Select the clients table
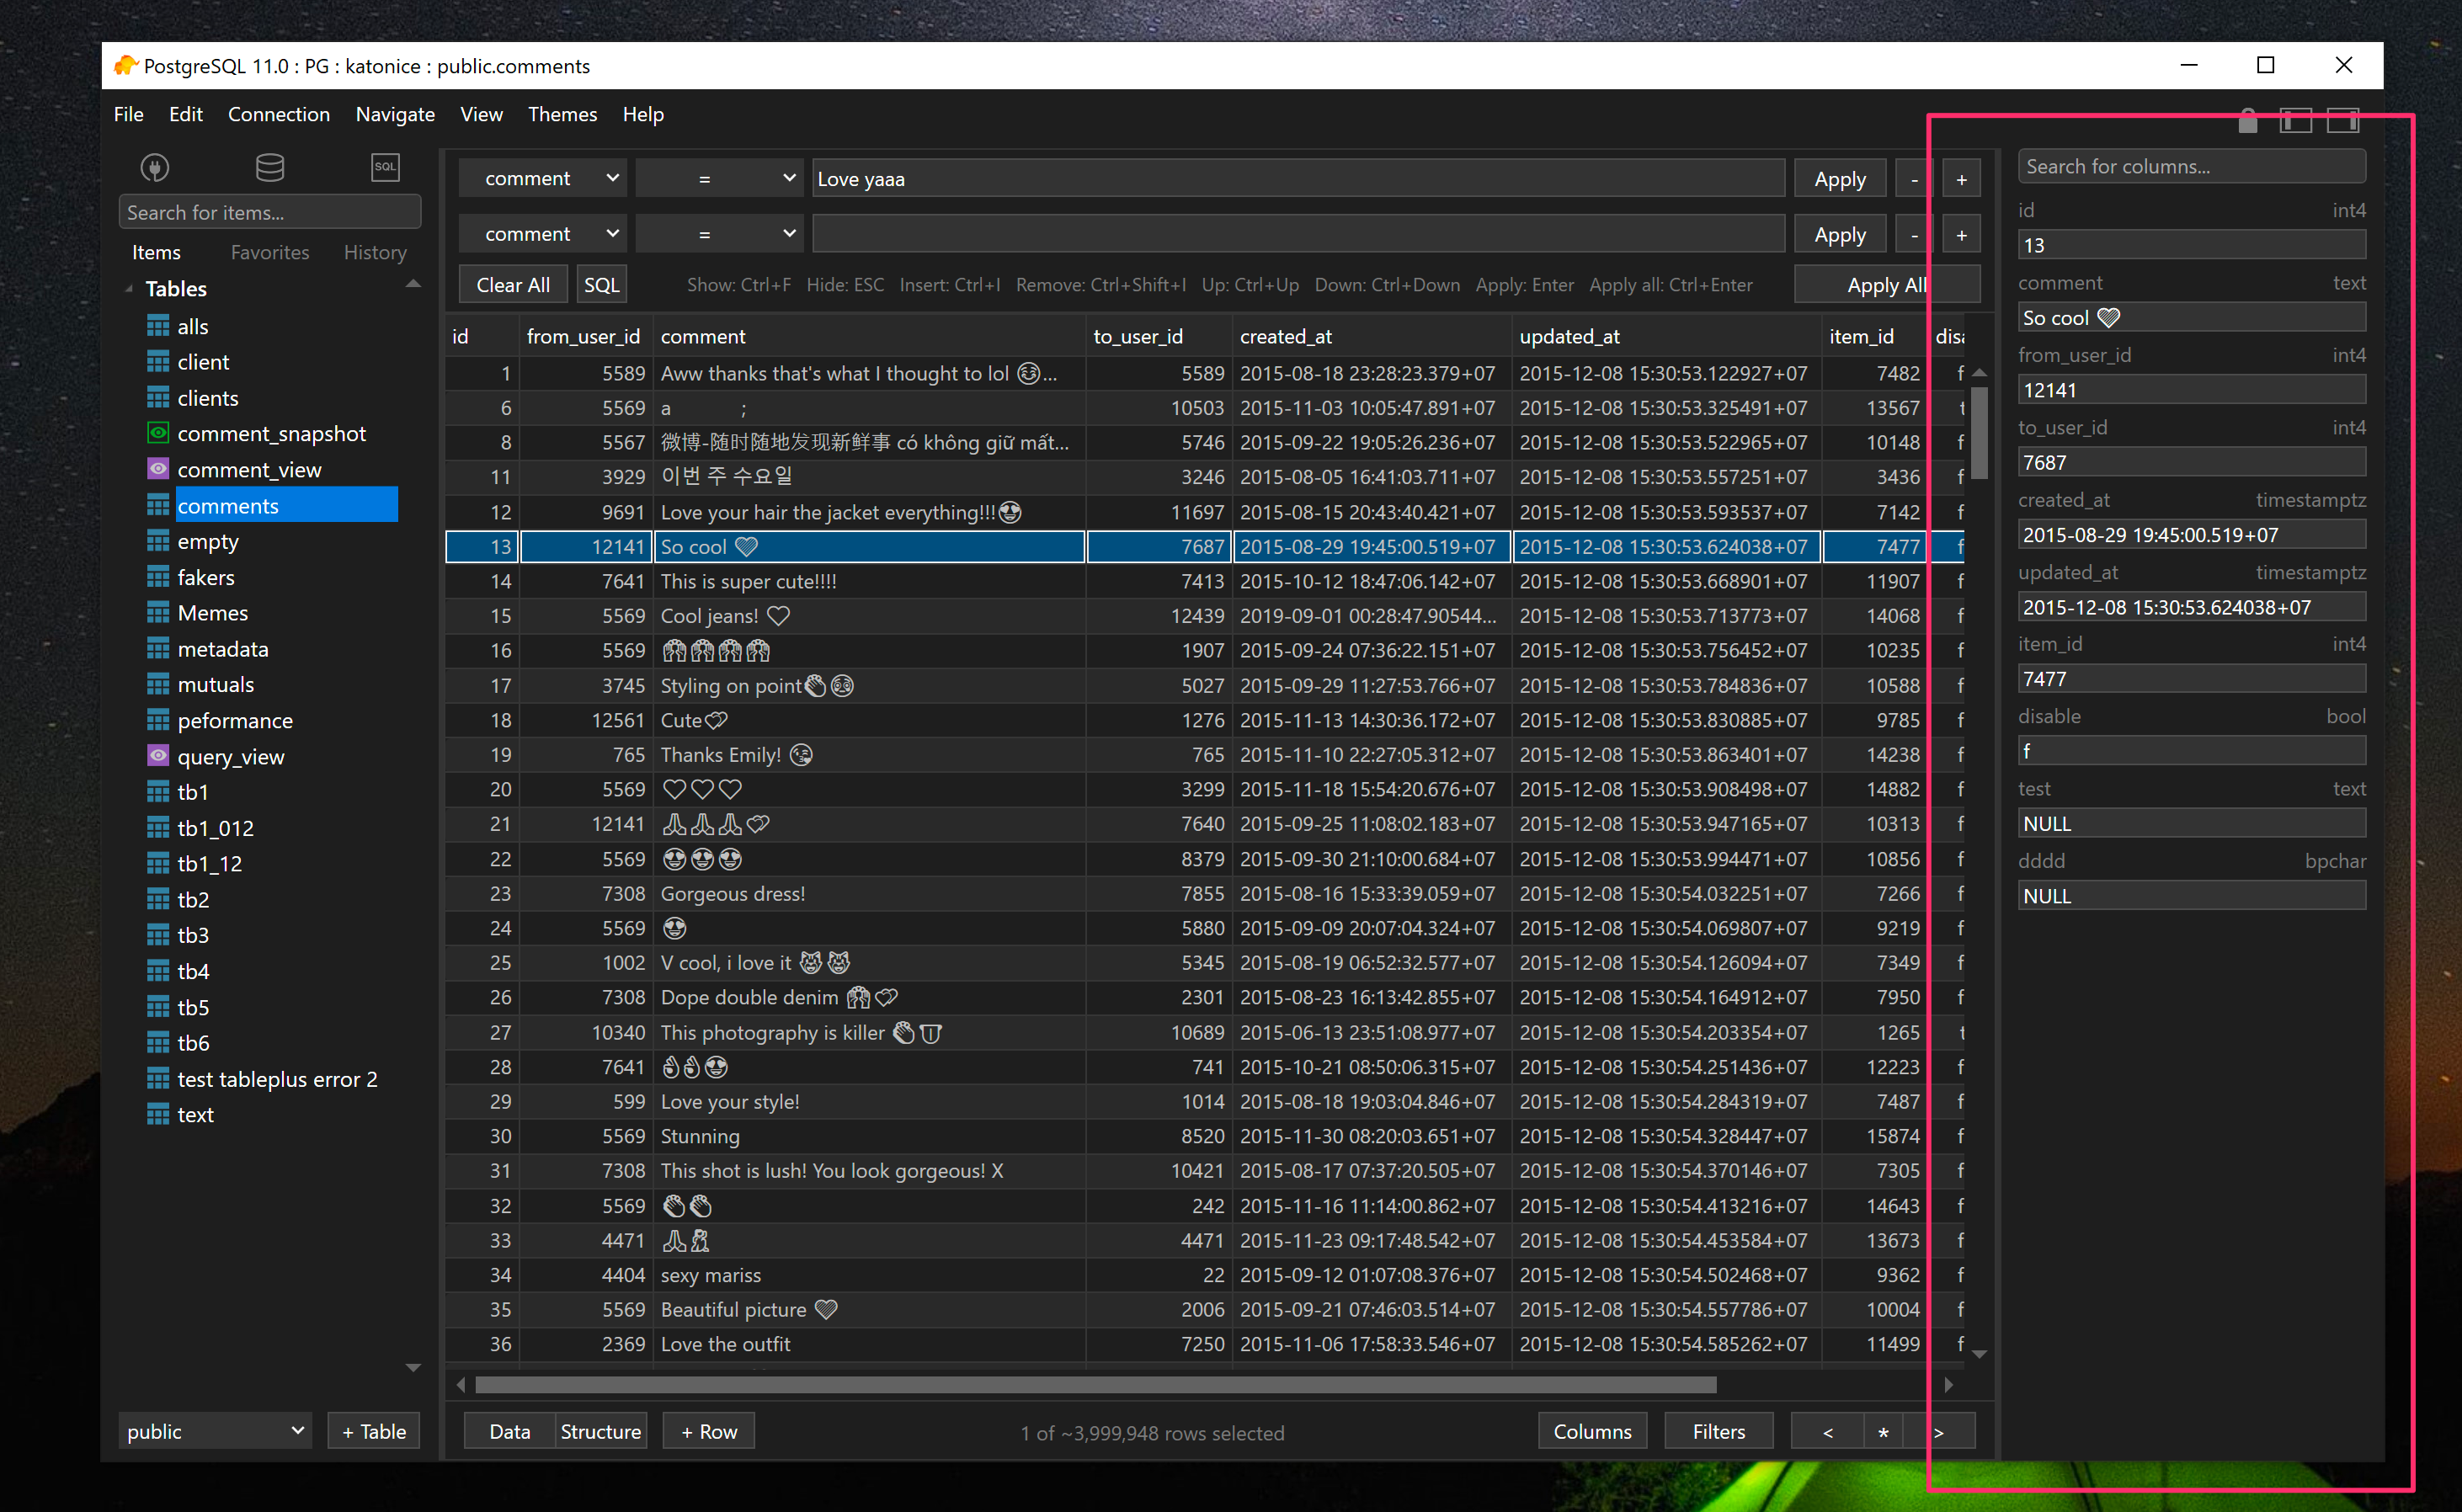The height and width of the screenshot is (1512, 2462). pos(208,398)
